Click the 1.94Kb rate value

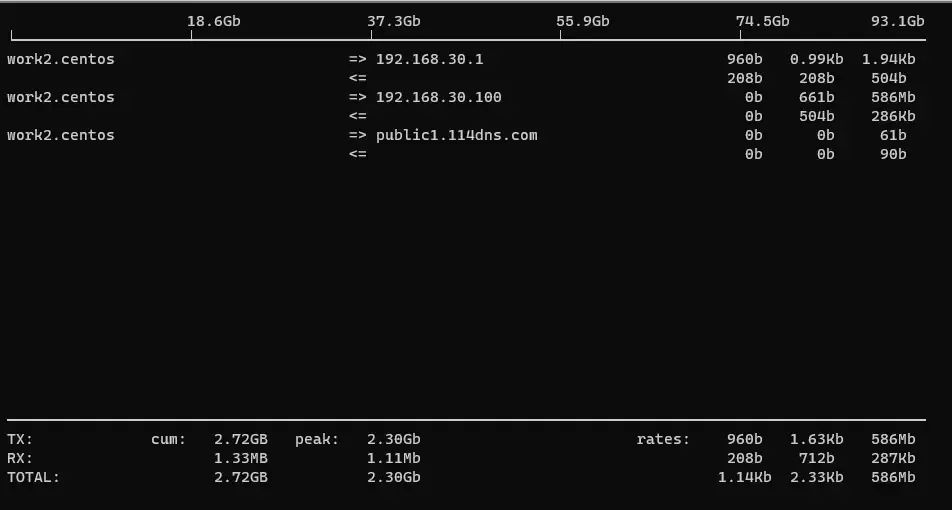[889, 60]
